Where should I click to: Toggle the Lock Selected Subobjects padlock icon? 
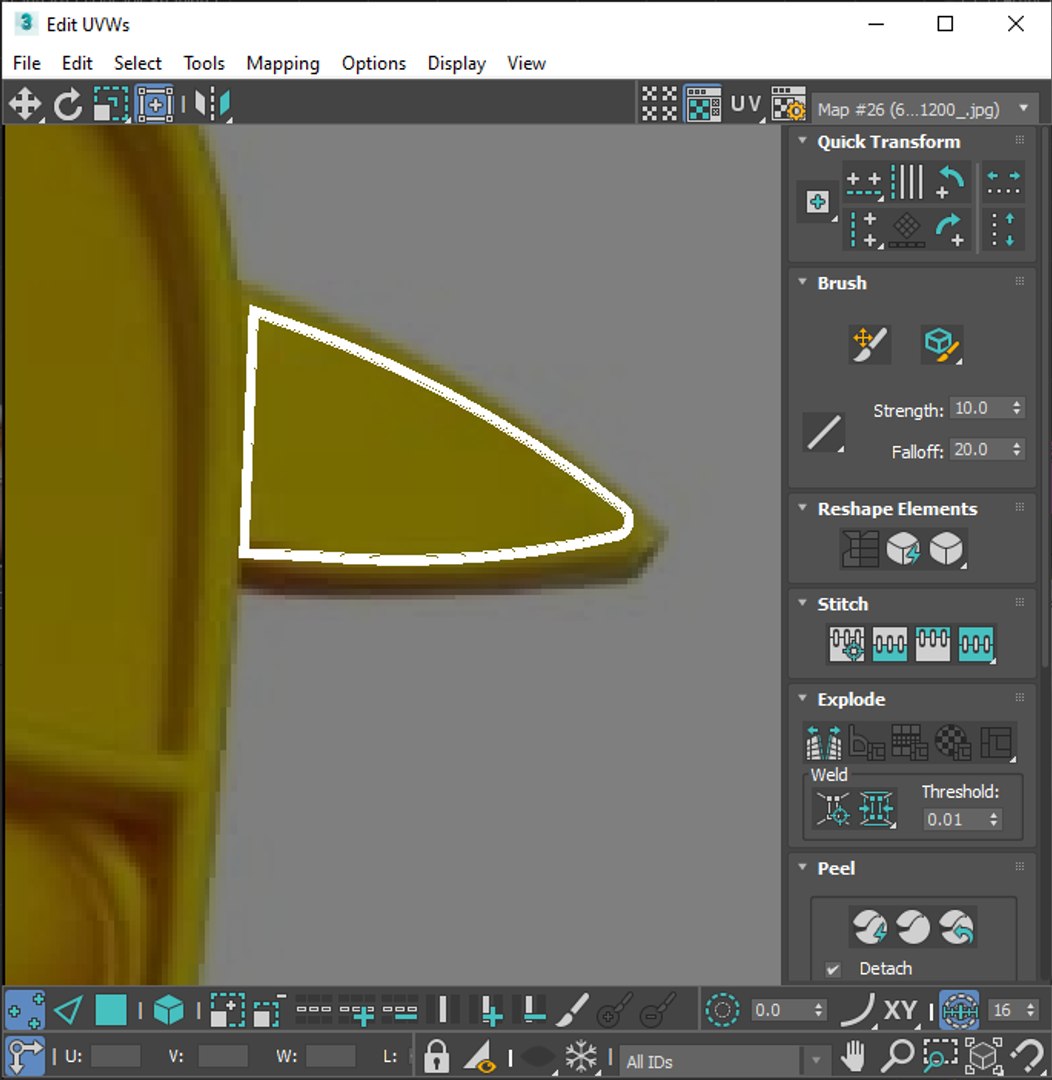click(436, 1055)
